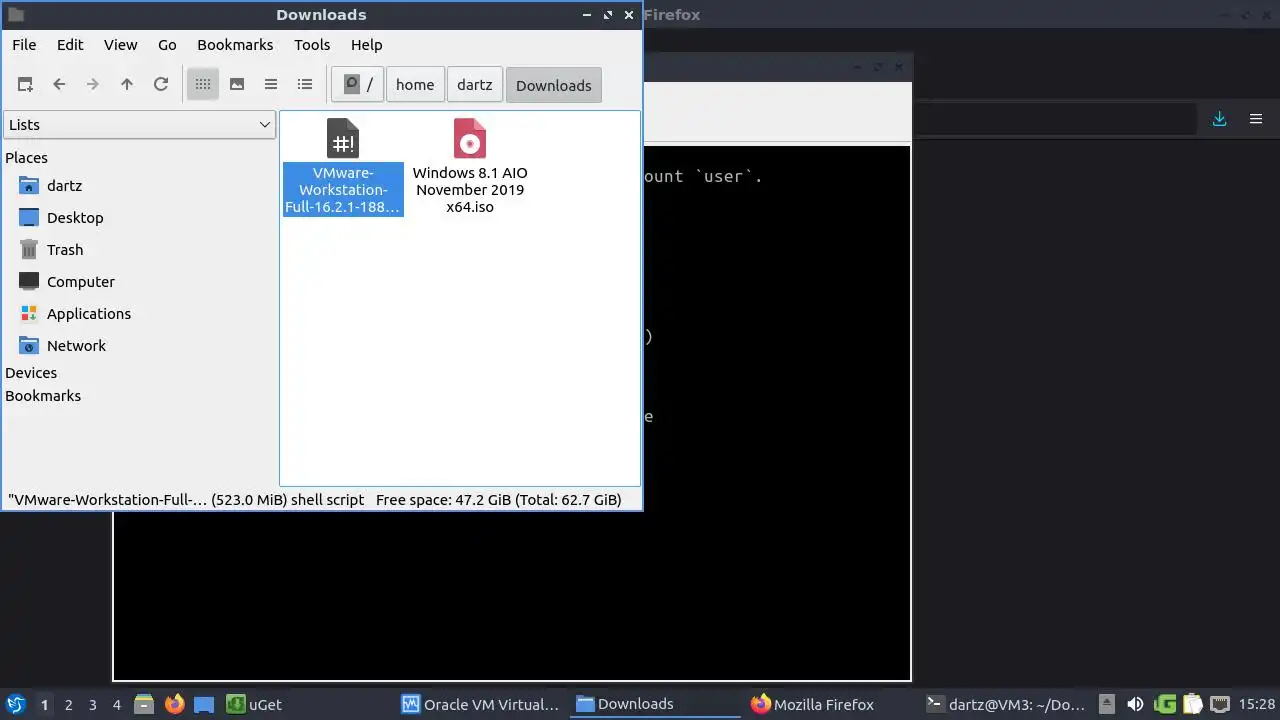Screen dimensions: 1280x720
Task: Switch to Mozilla Firefox taskbar entry
Action: (x=831, y=705)
